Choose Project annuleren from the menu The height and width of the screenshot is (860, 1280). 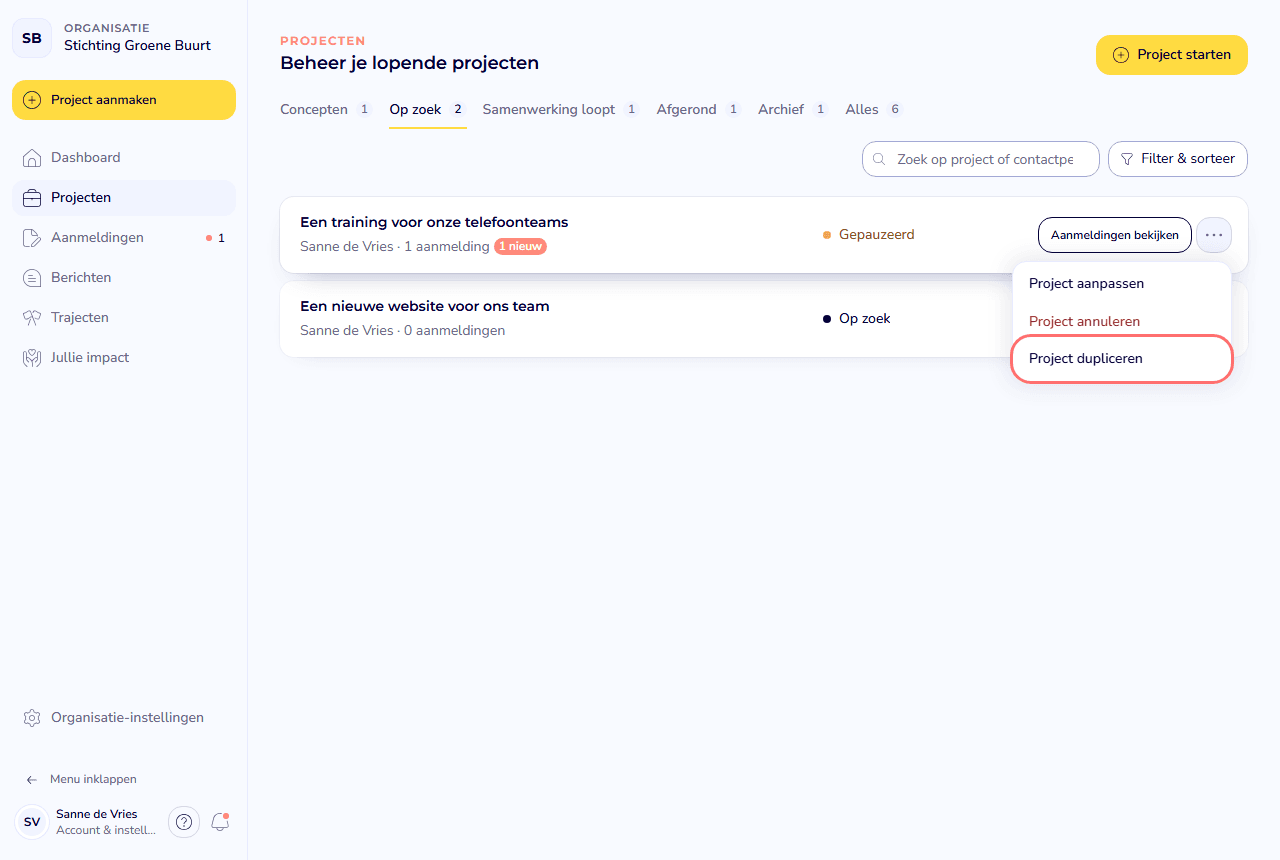[1122, 322]
